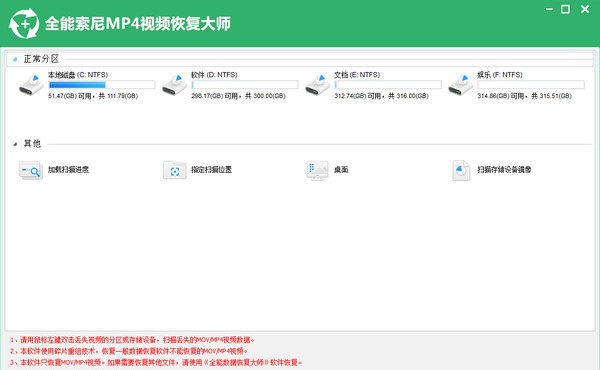Click the F: drive usage bar

pos(531,85)
